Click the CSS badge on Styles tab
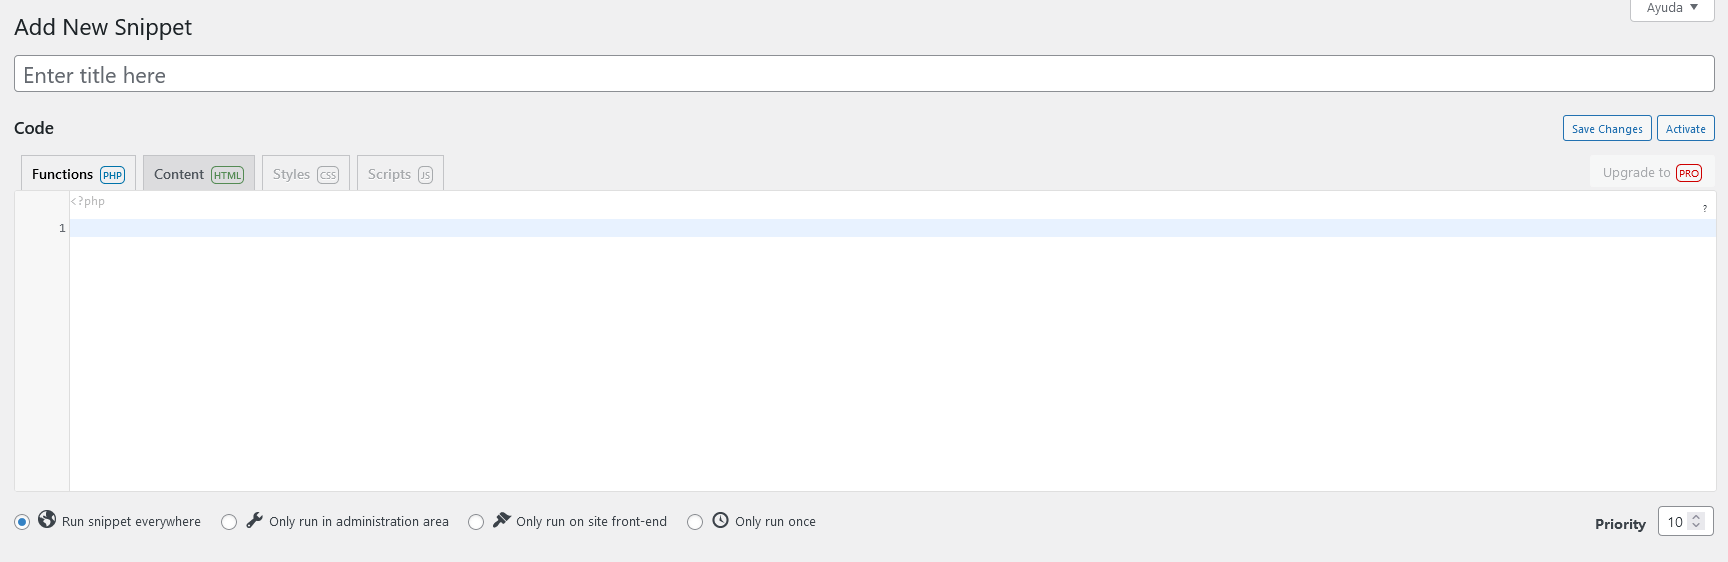The width and height of the screenshot is (1728, 562). 328,175
